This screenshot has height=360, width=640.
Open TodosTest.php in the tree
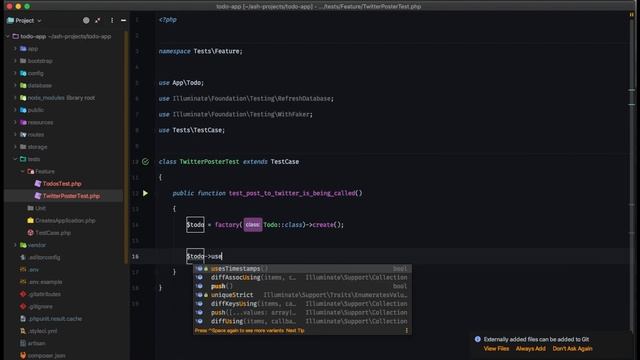tap(62, 184)
